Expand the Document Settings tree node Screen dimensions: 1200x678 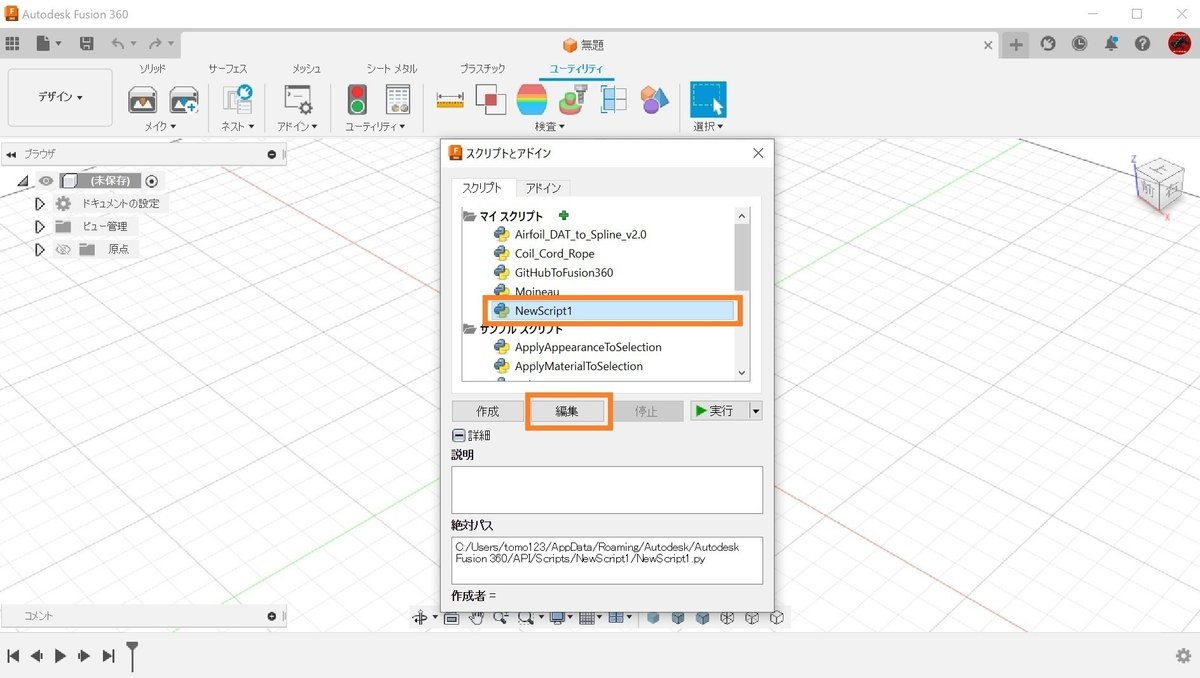40,203
